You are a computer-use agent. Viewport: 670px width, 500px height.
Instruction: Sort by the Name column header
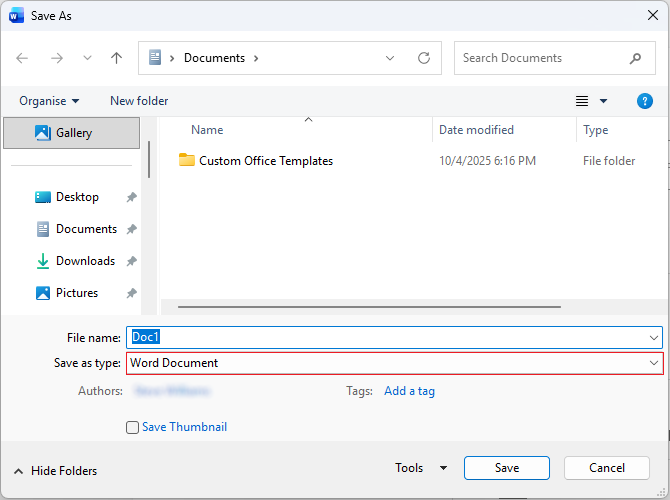click(x=207, y=130)
